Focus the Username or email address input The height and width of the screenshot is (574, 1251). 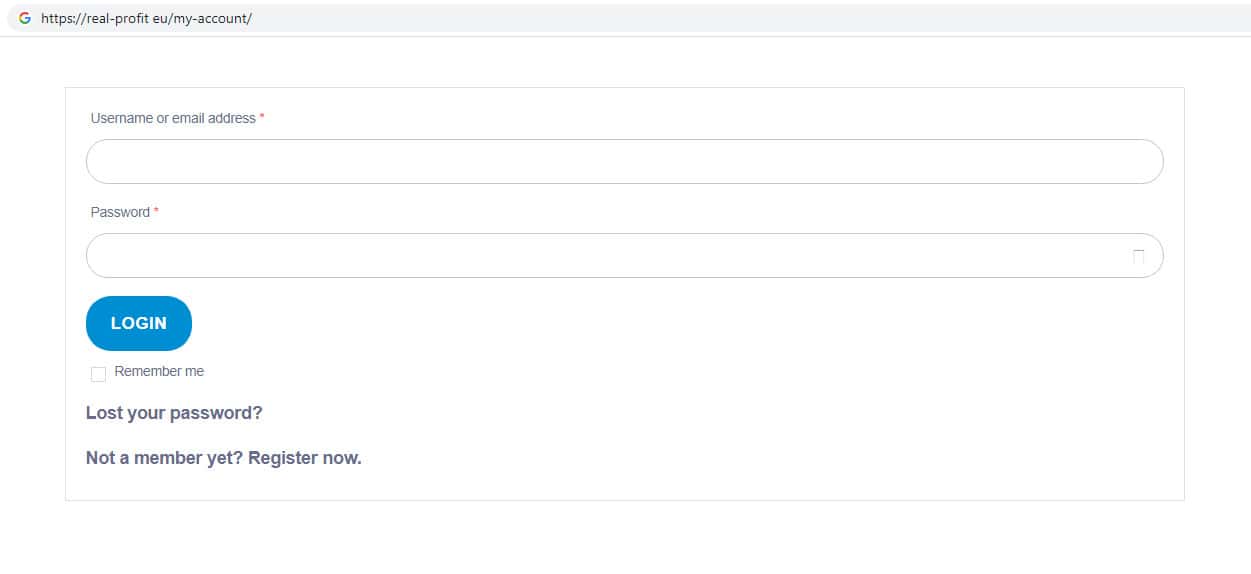click(x=624, y=162)
